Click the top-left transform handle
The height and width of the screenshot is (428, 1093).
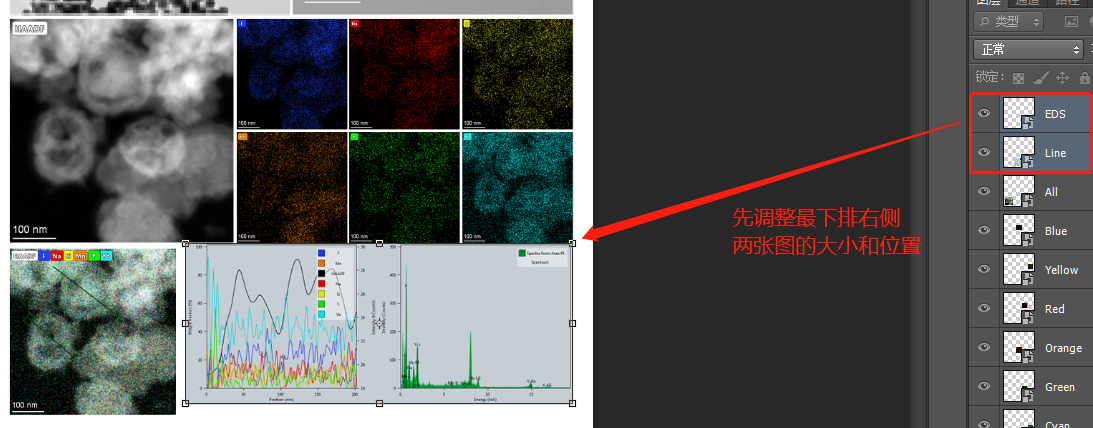pos(185,243)
